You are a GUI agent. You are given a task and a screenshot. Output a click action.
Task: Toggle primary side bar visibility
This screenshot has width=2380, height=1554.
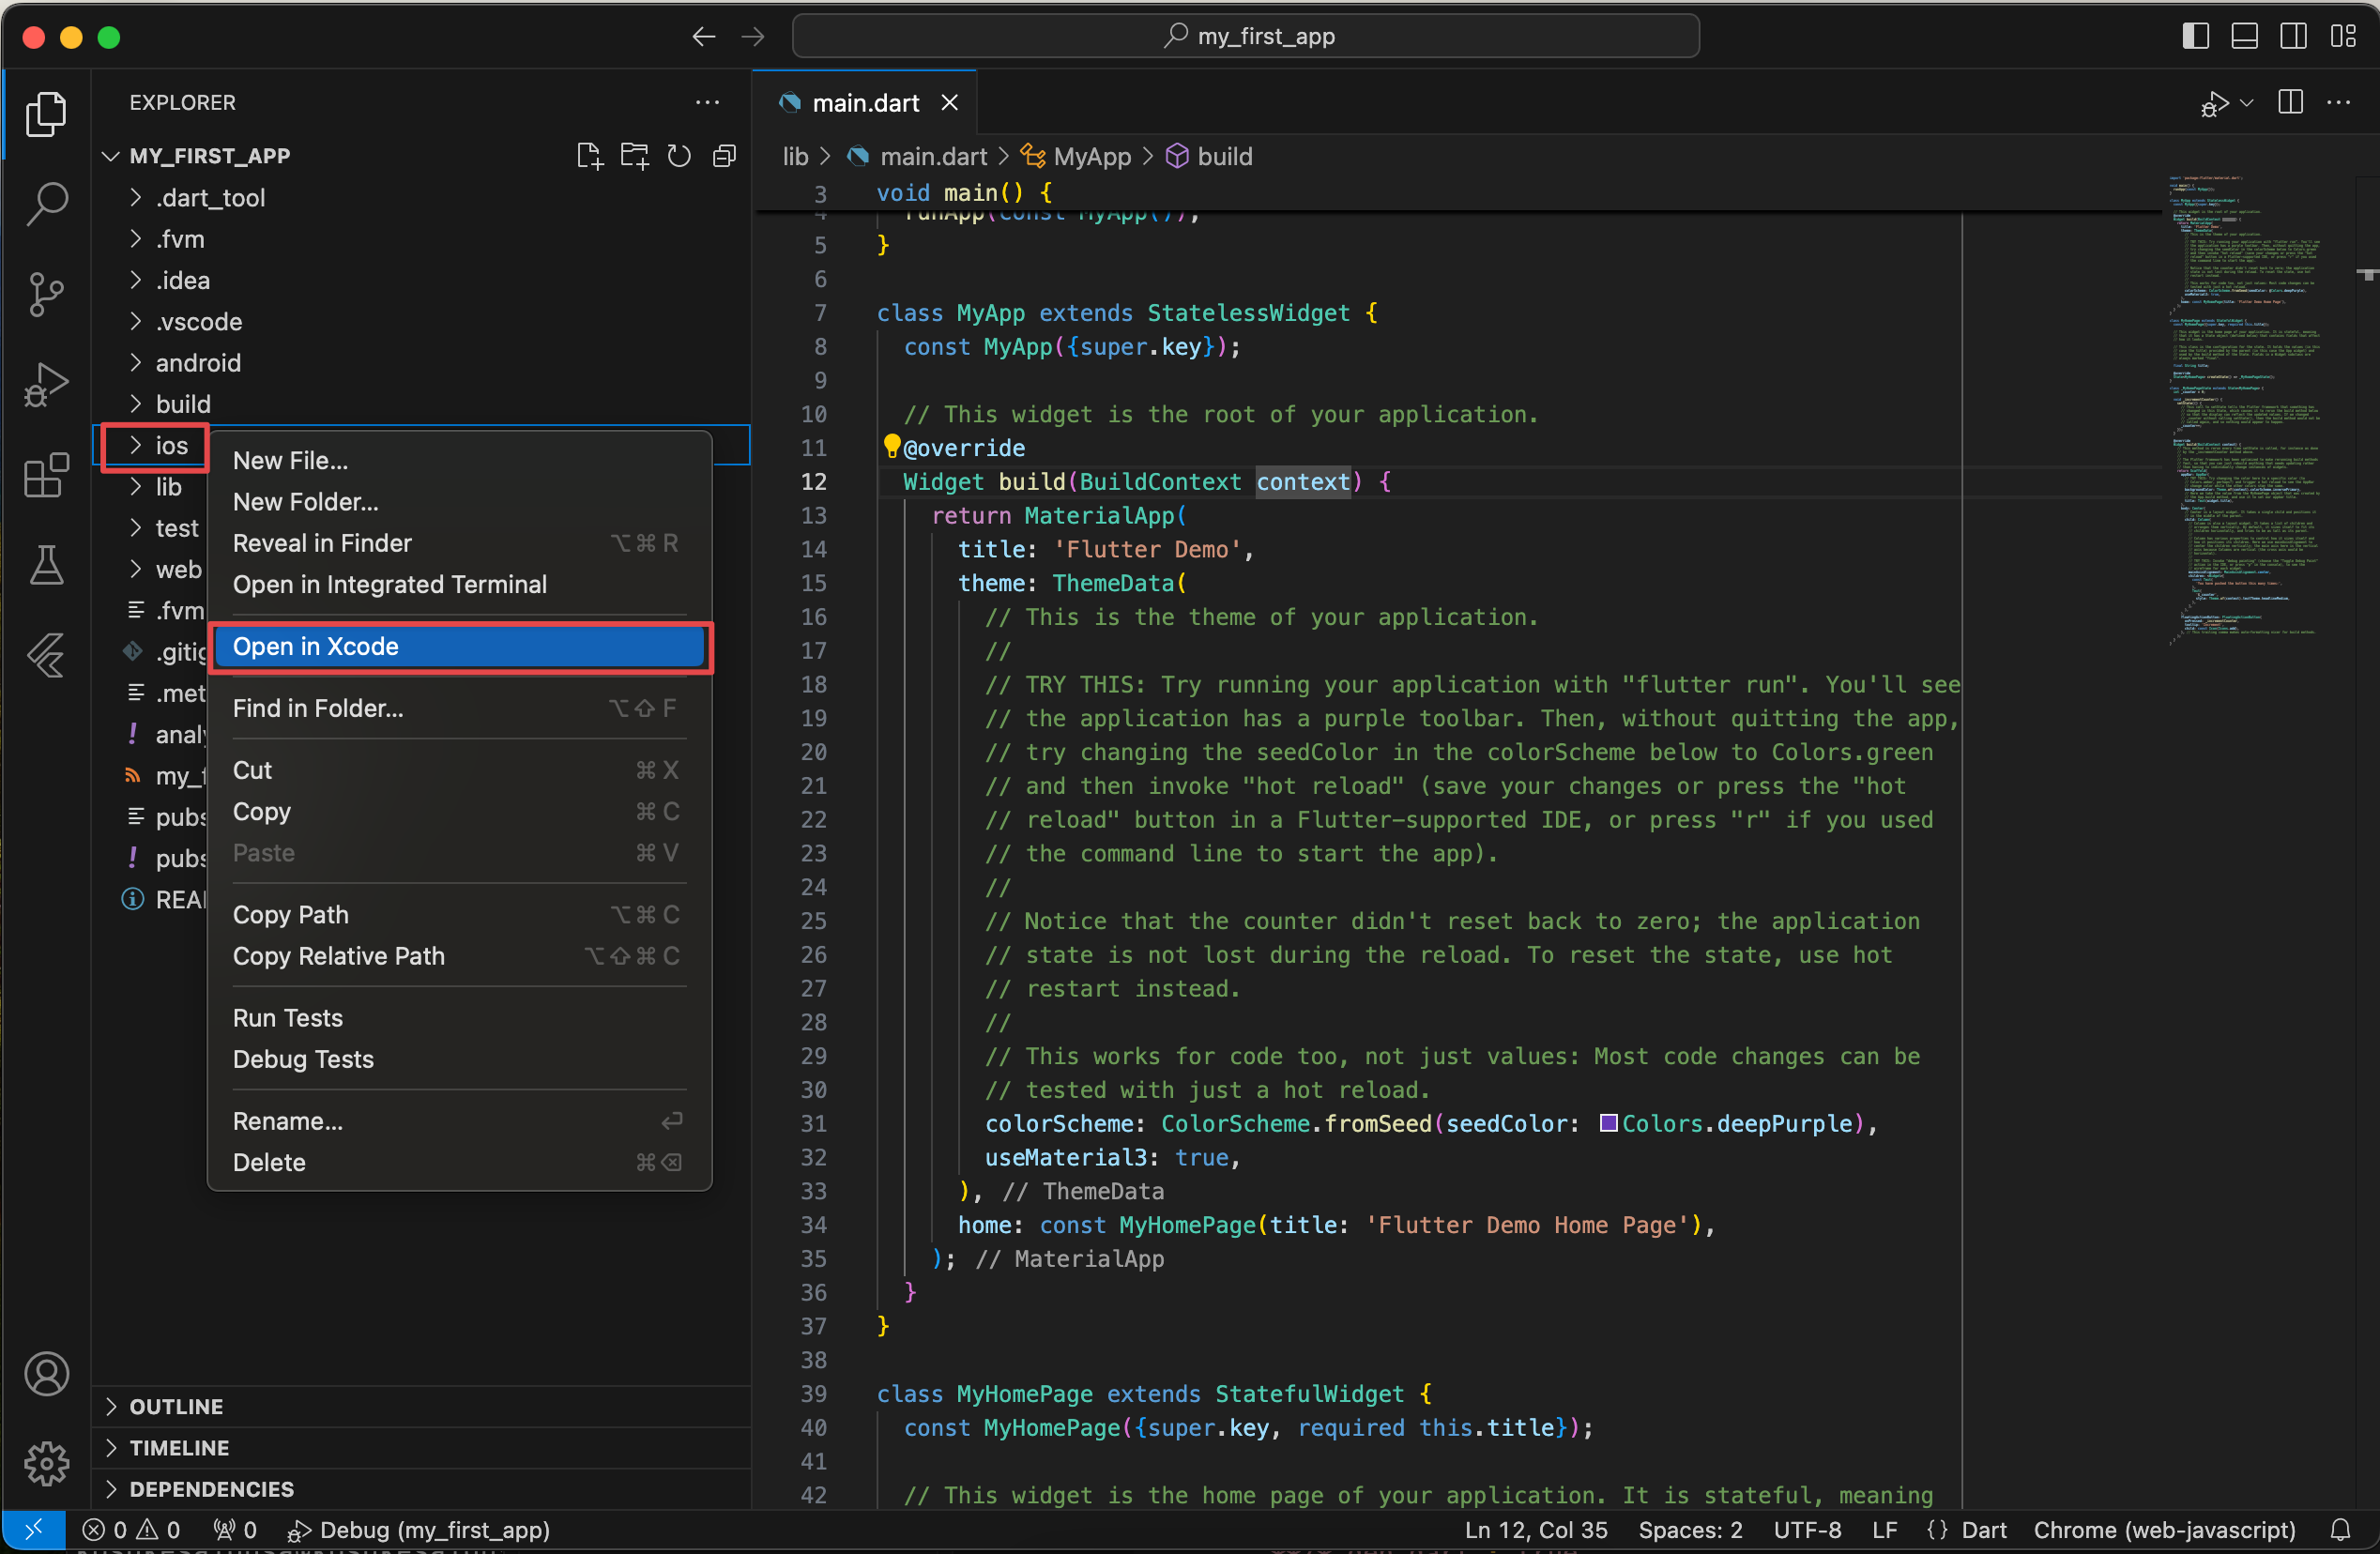[2195, 37]
